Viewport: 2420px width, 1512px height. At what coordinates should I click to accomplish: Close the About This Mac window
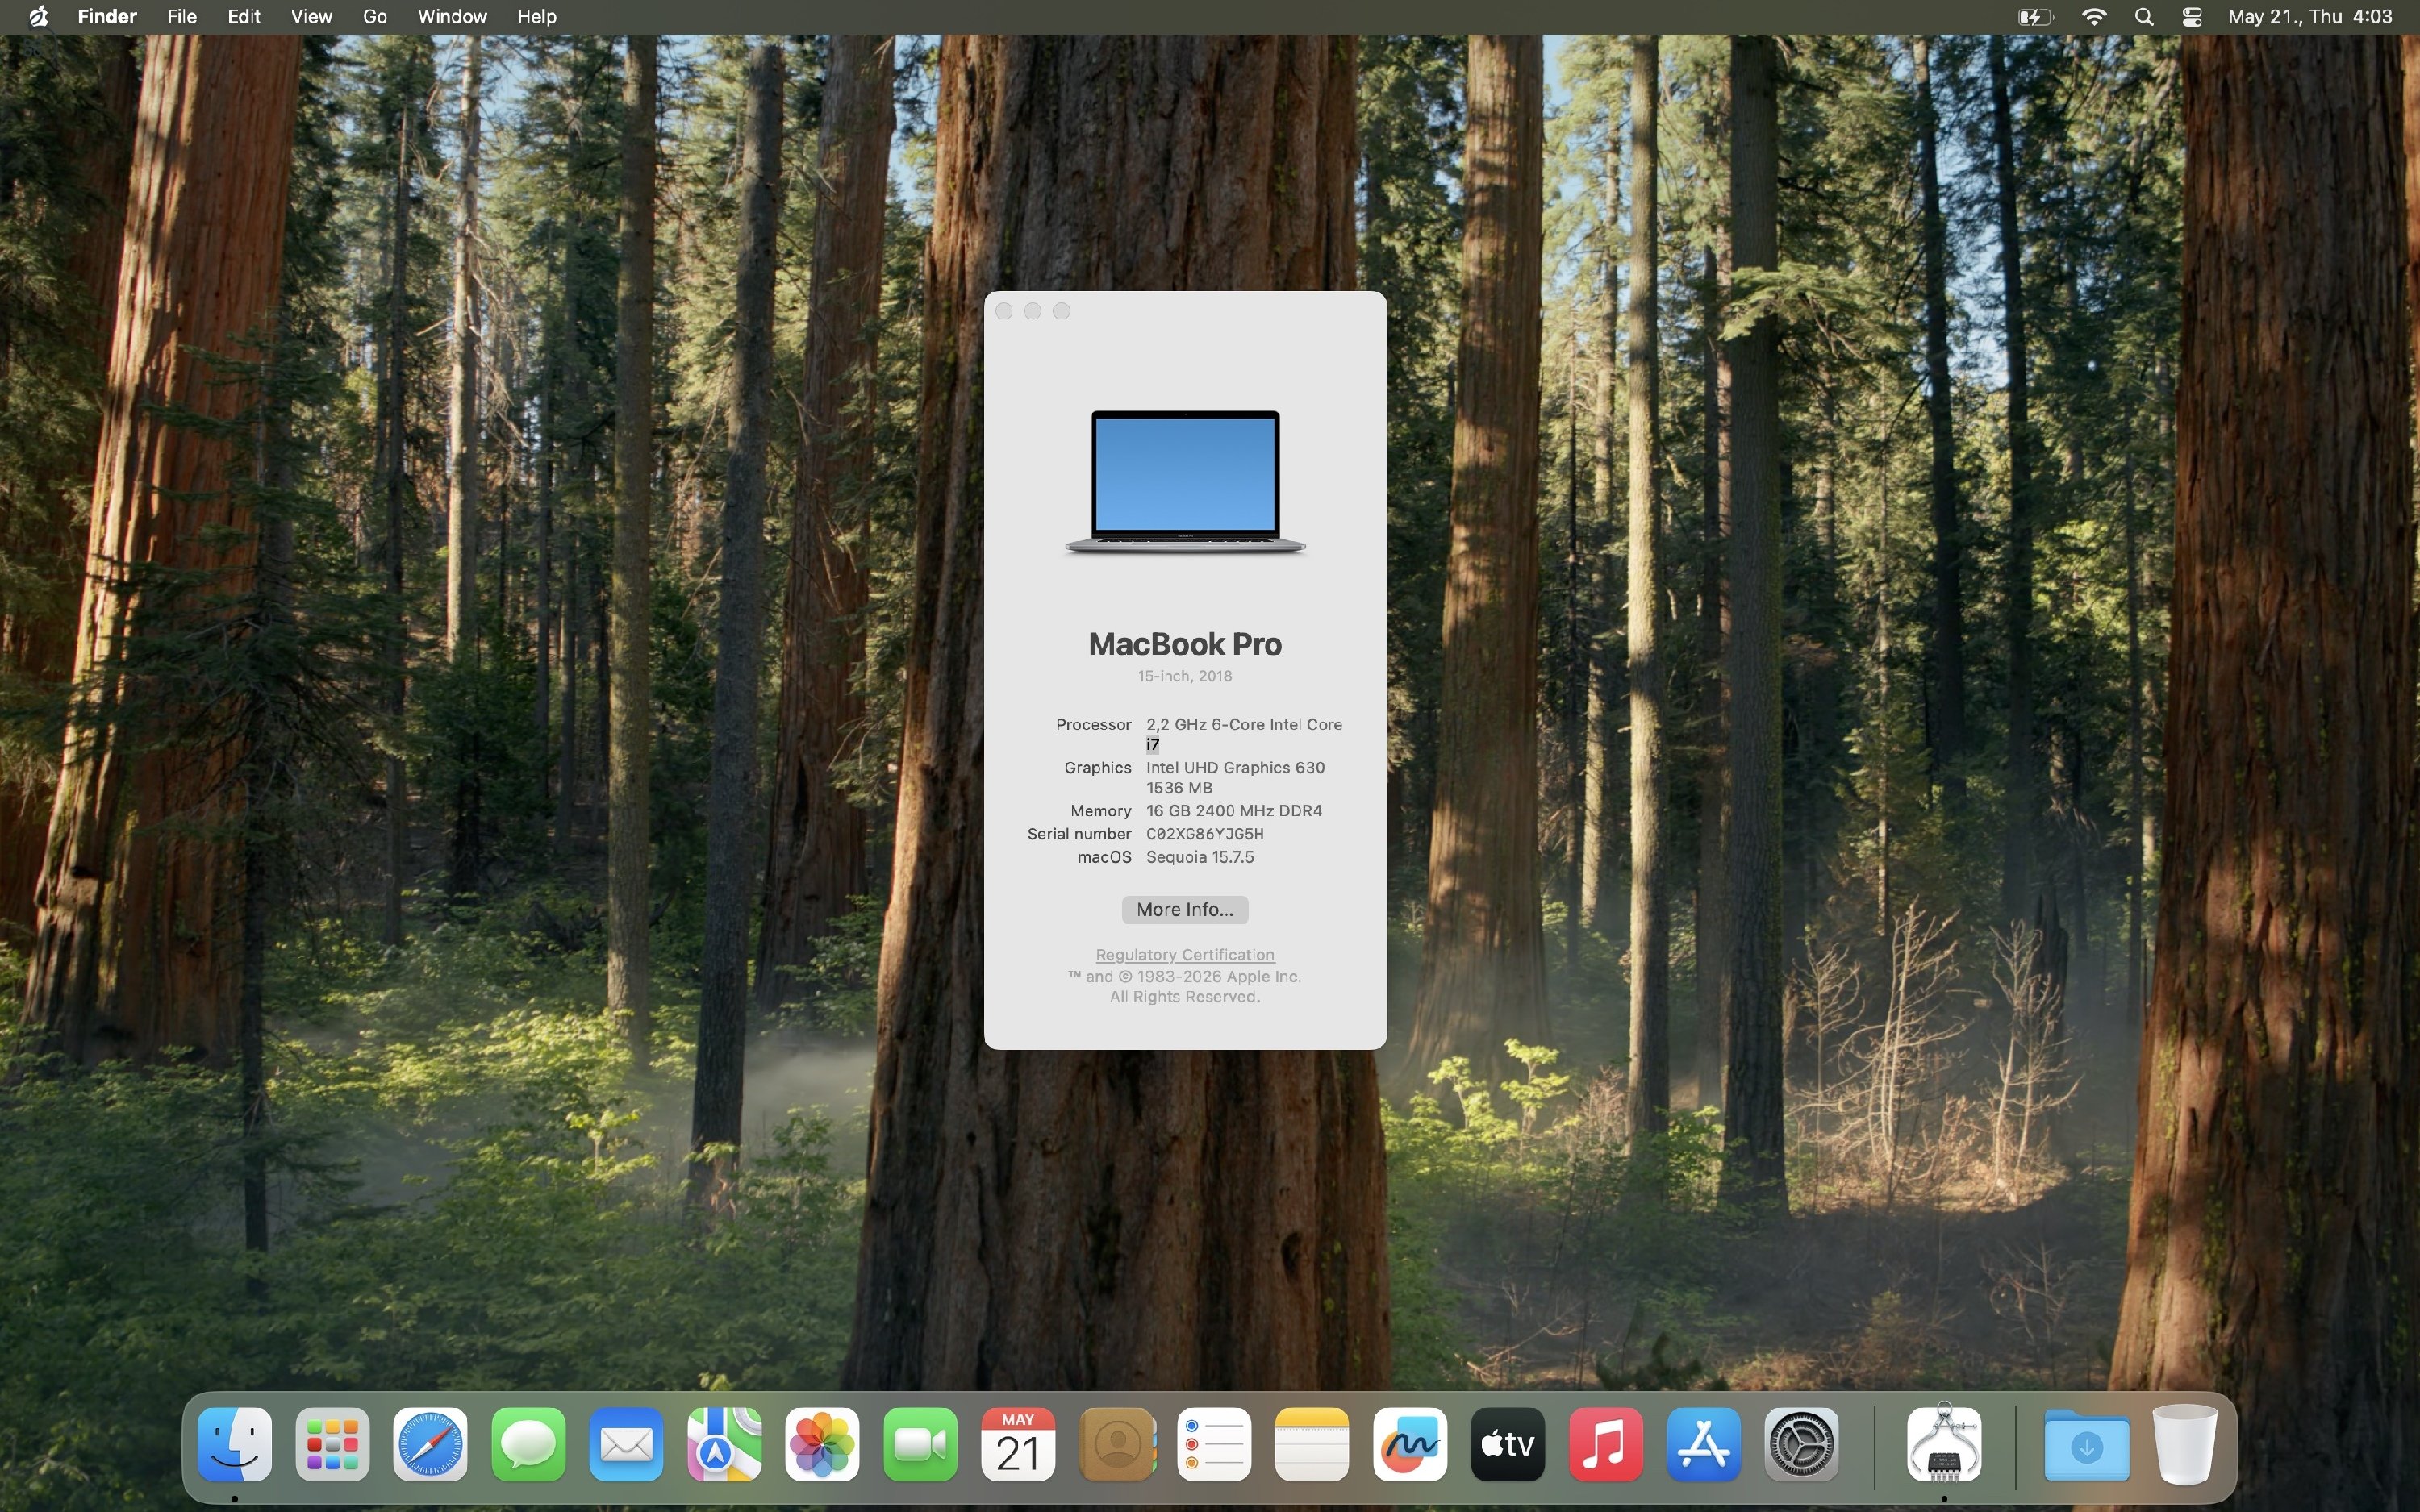tap(1004, 312)
